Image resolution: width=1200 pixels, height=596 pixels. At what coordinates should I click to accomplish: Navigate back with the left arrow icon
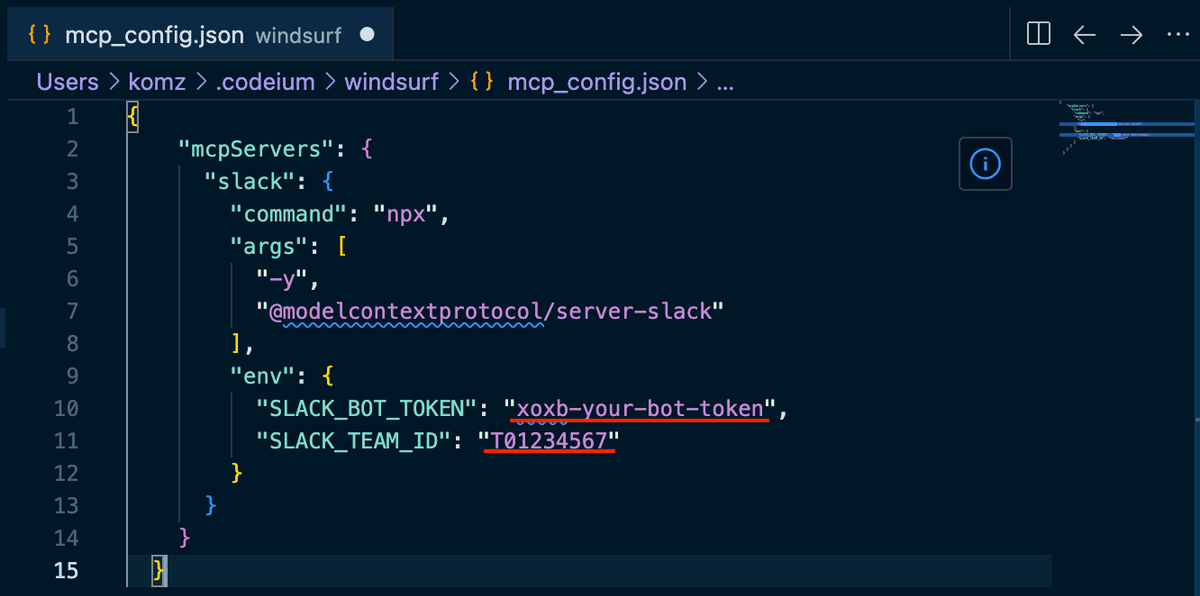click(x=1084, y=34)
